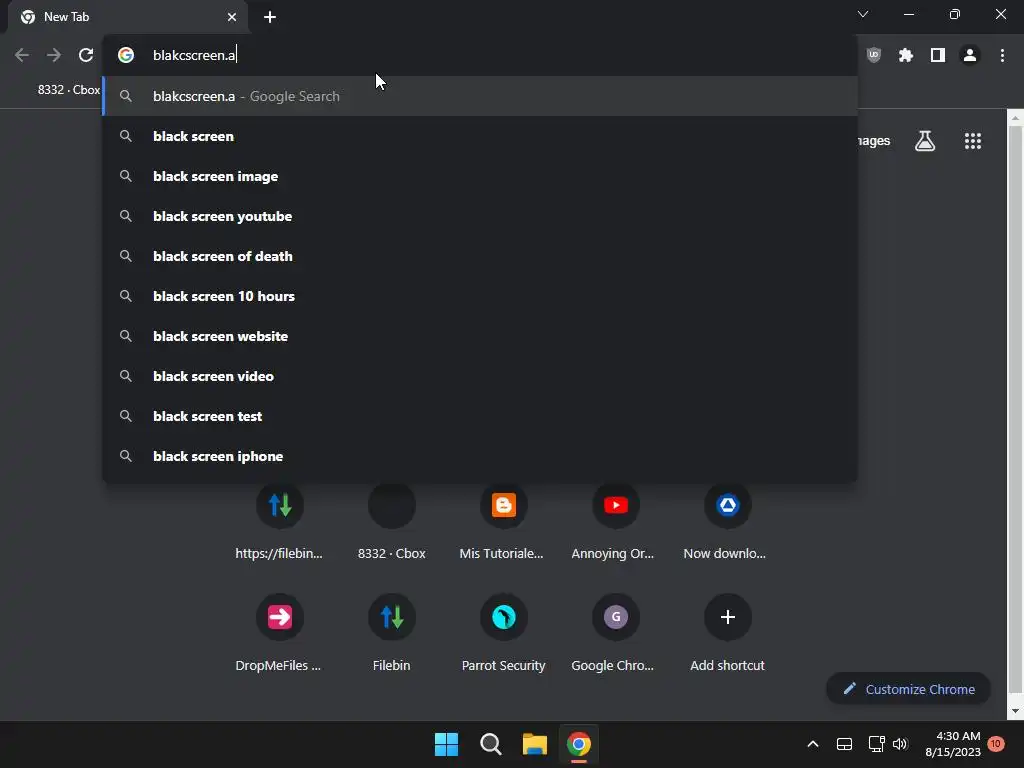Screen dimensions: 1024x768
Task: Open the clock and date panel
Action: click(x=953, y=744)
